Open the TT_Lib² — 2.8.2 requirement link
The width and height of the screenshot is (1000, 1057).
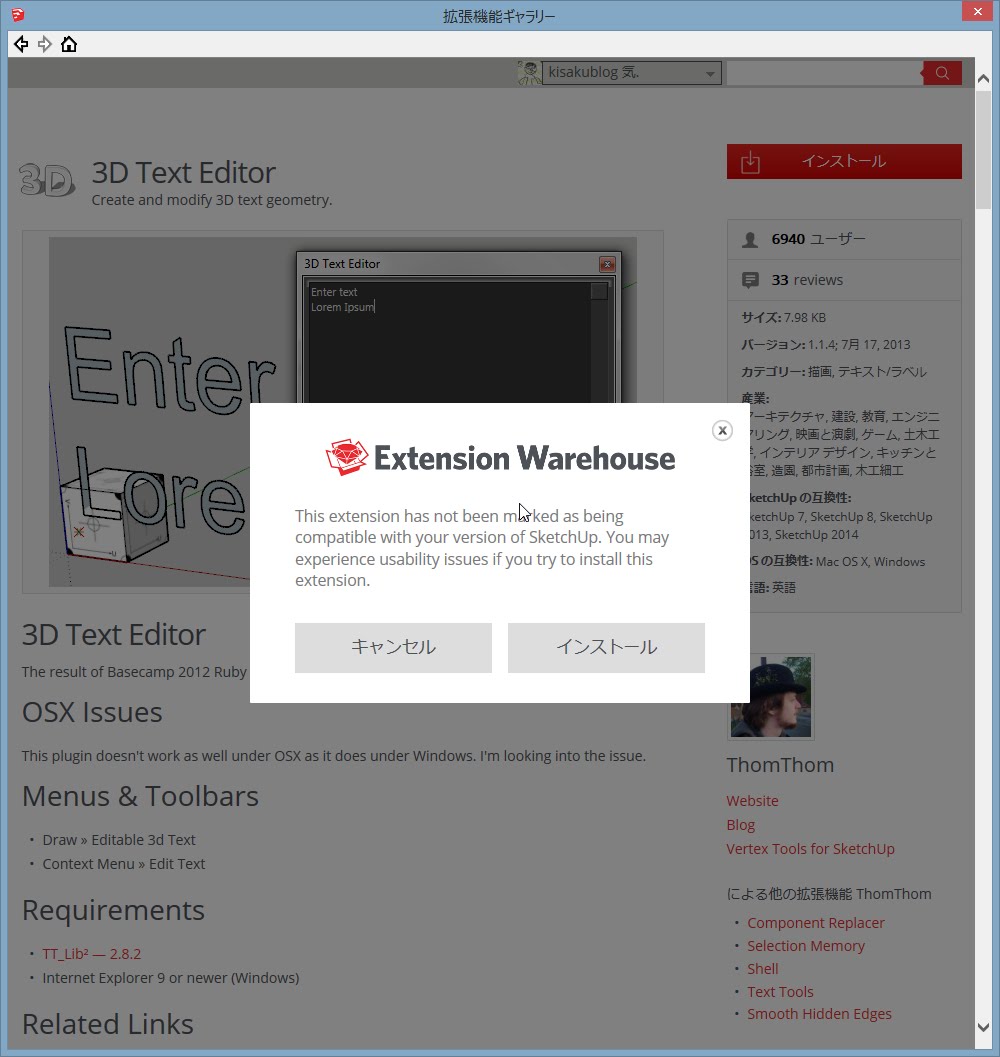point(92,954)
